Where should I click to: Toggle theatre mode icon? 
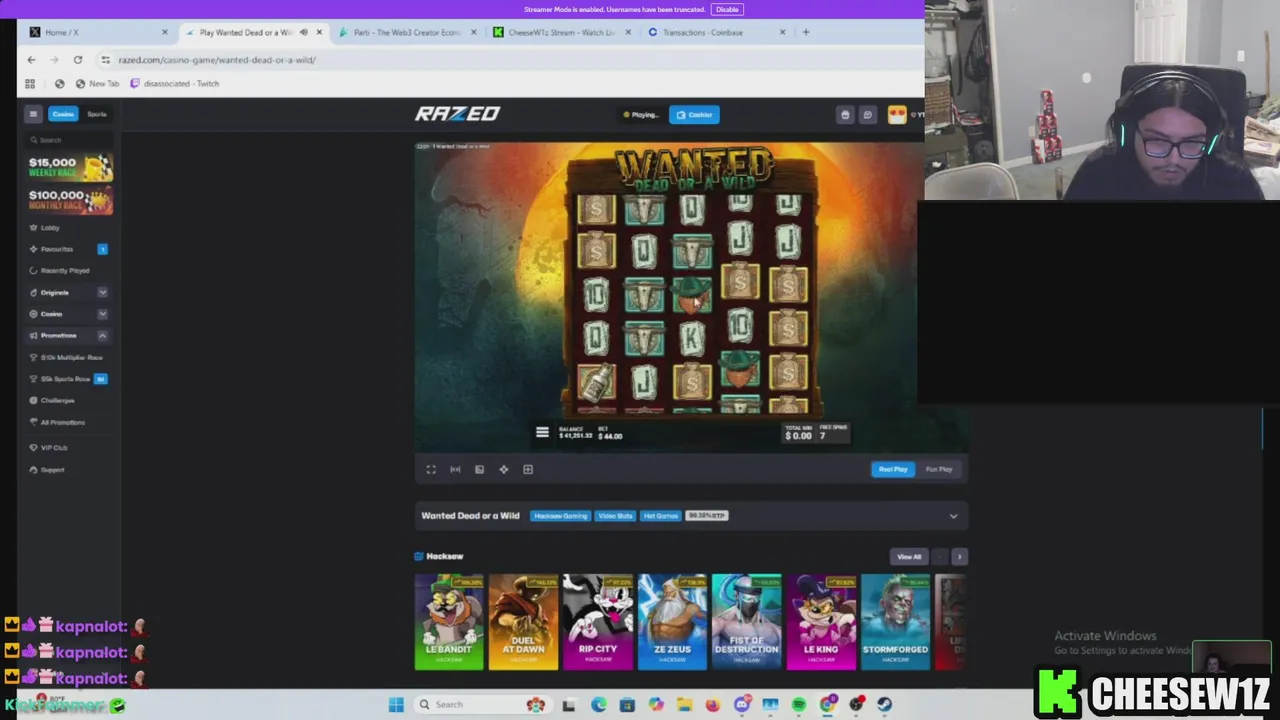(455, 469)
